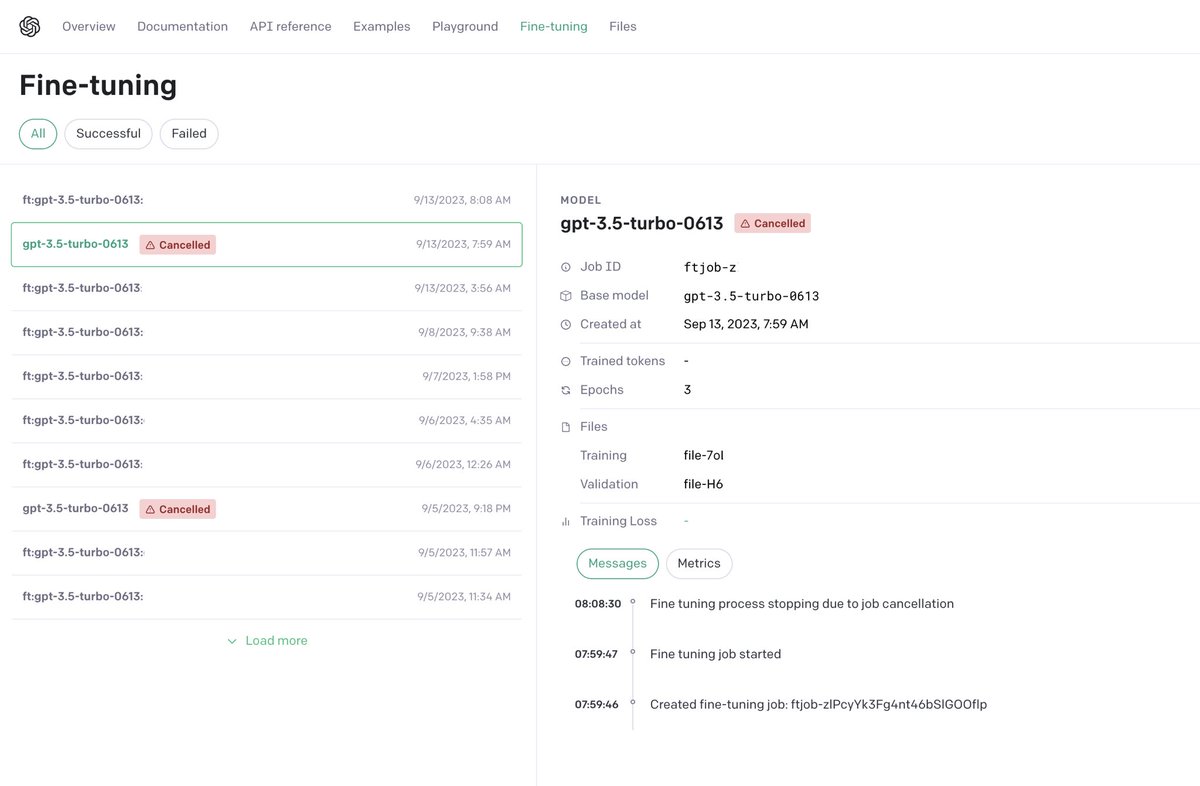Click the Job ID info icon
The width and height of the screenshot is (1200, 786).
[566, 267]
